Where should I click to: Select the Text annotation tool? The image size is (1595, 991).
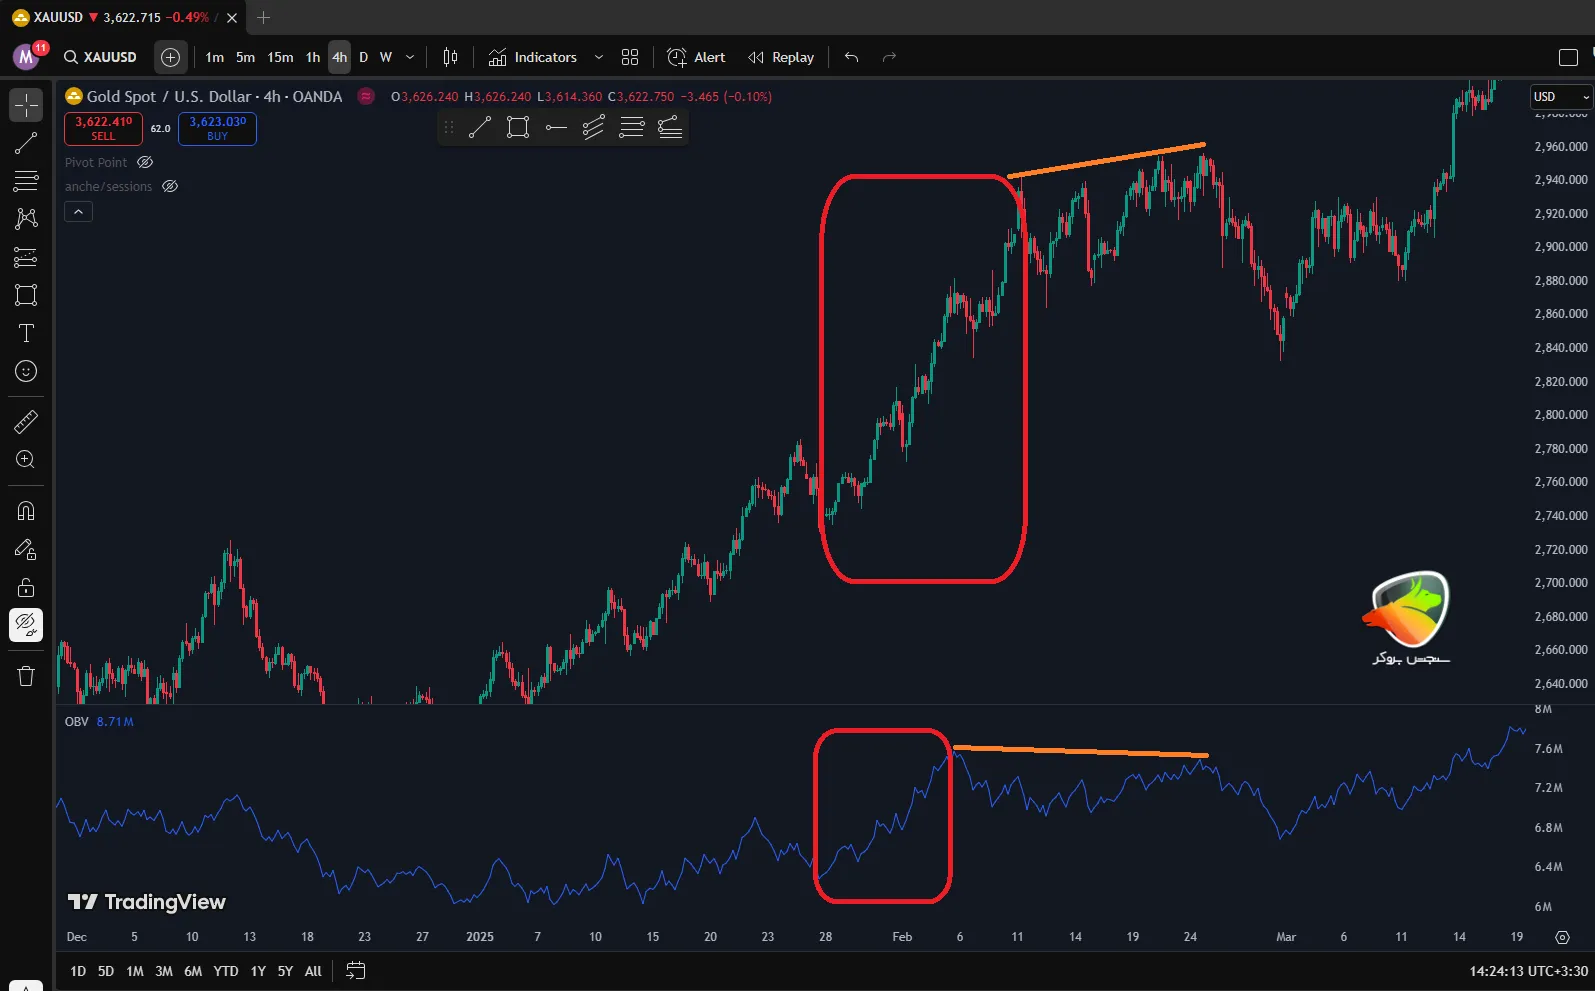pos(26,333)
